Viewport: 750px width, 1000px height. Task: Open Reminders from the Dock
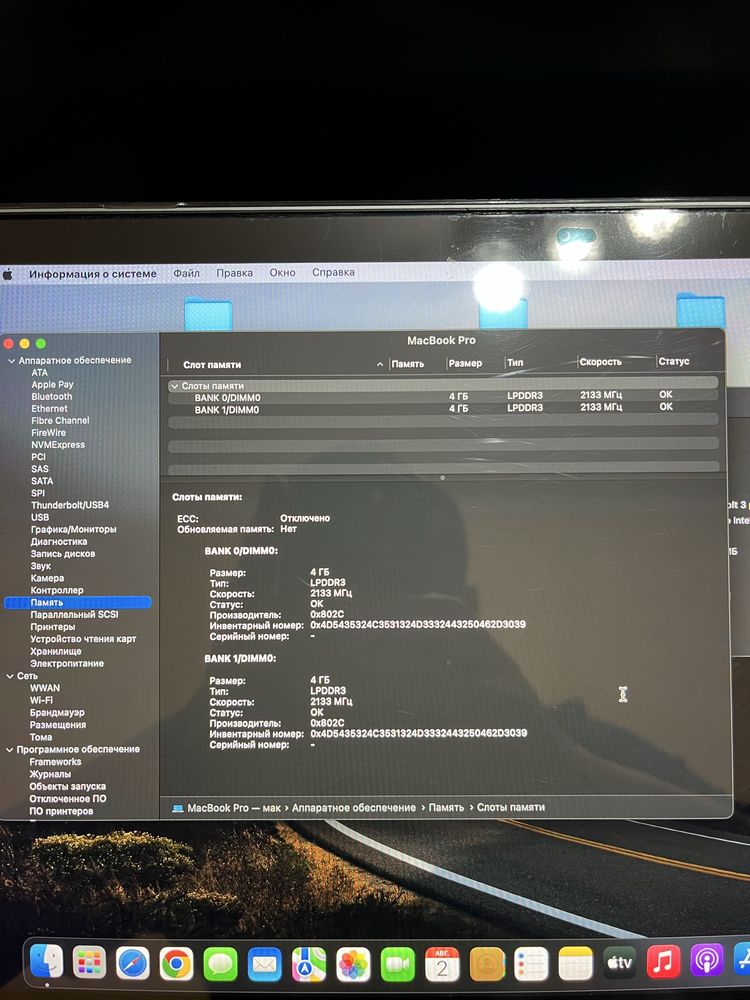tap(531, 963)
